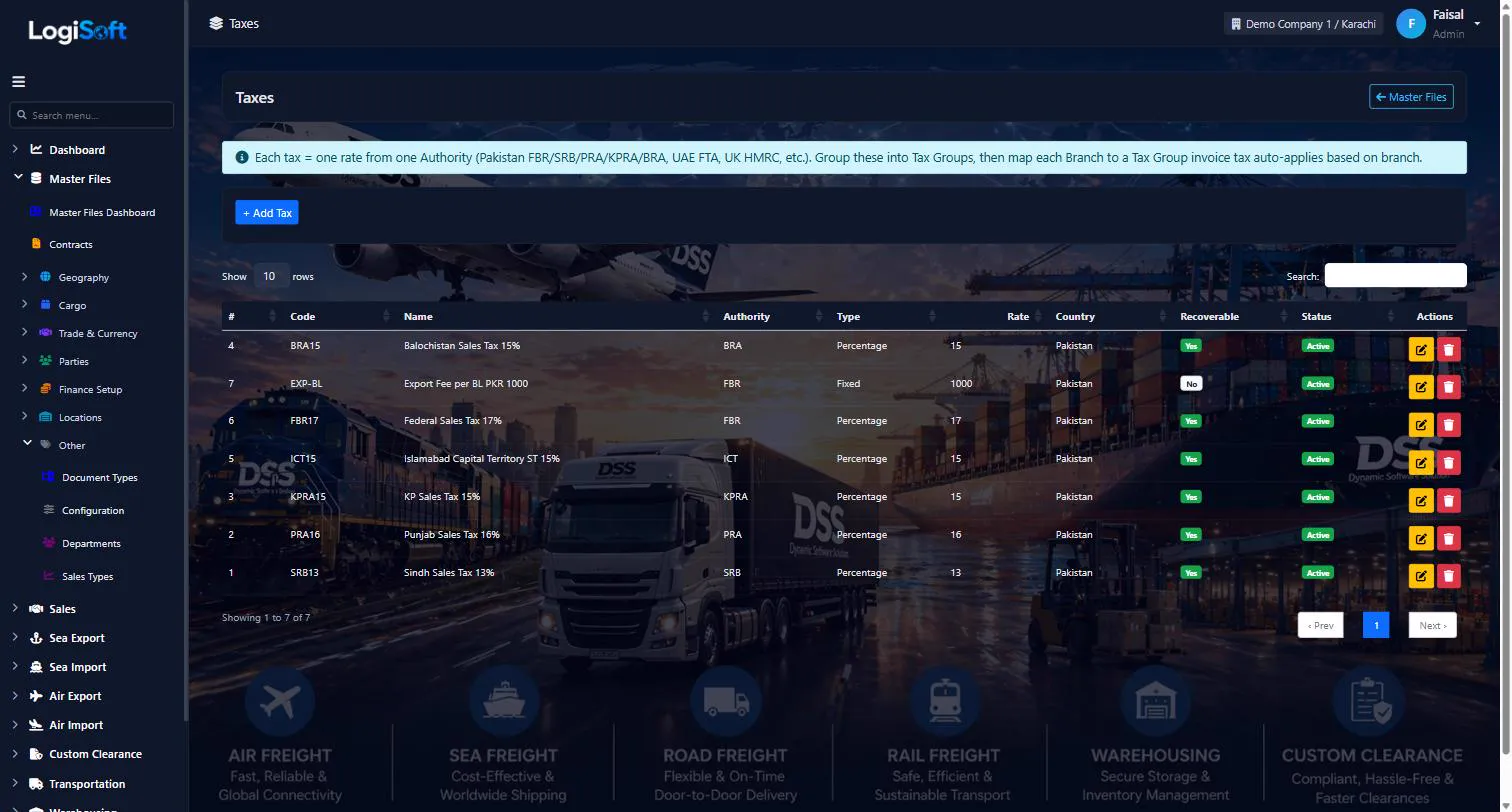The height and width of the screenshot is (812, 1512).
Task: Edit the Sindh Sales Tax 13% row
Action: [x=1420, y=576]
